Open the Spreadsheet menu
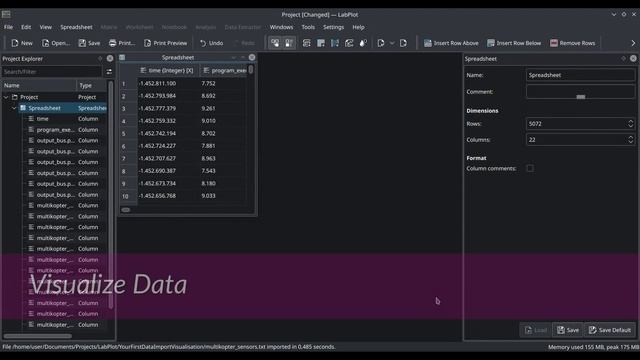Image resolution: width=640 pixels, height=360 pixels. [x=76, y=27]
